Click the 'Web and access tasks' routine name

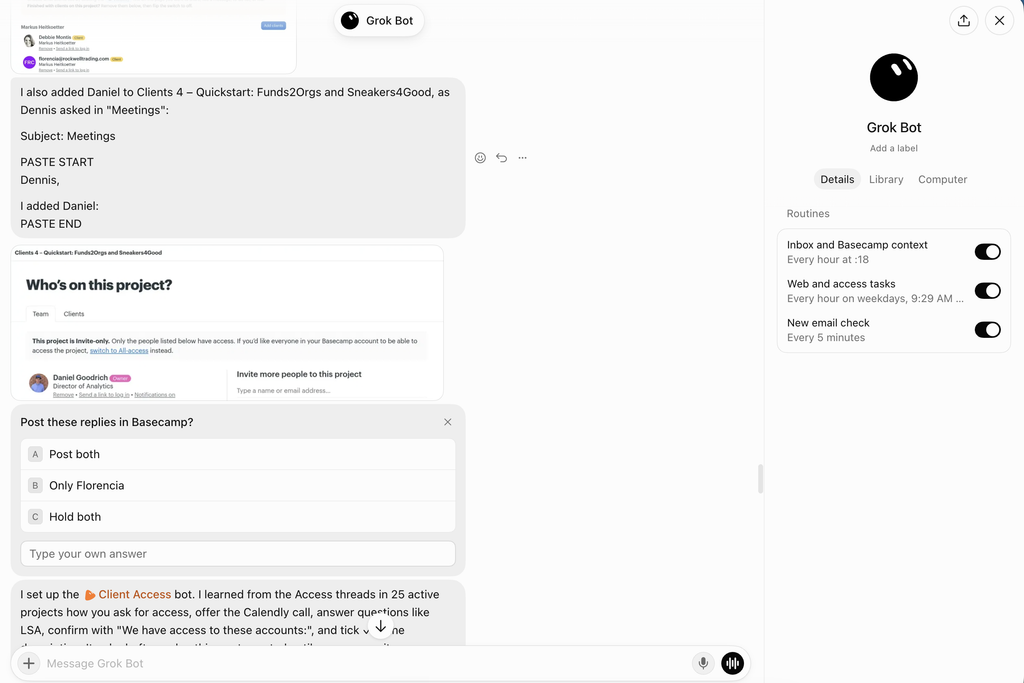pos(841,284)
